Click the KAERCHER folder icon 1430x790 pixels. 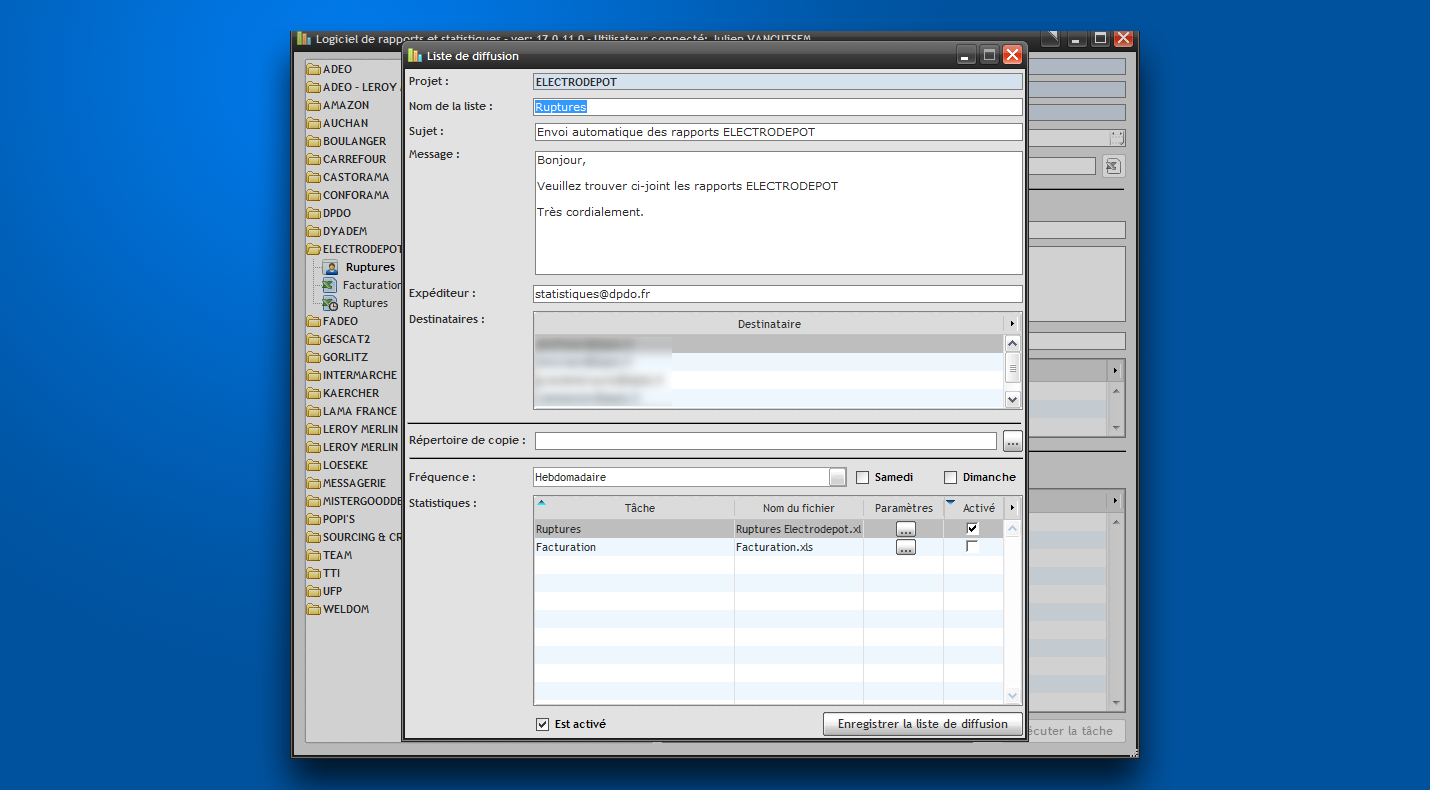pos(314,393)
